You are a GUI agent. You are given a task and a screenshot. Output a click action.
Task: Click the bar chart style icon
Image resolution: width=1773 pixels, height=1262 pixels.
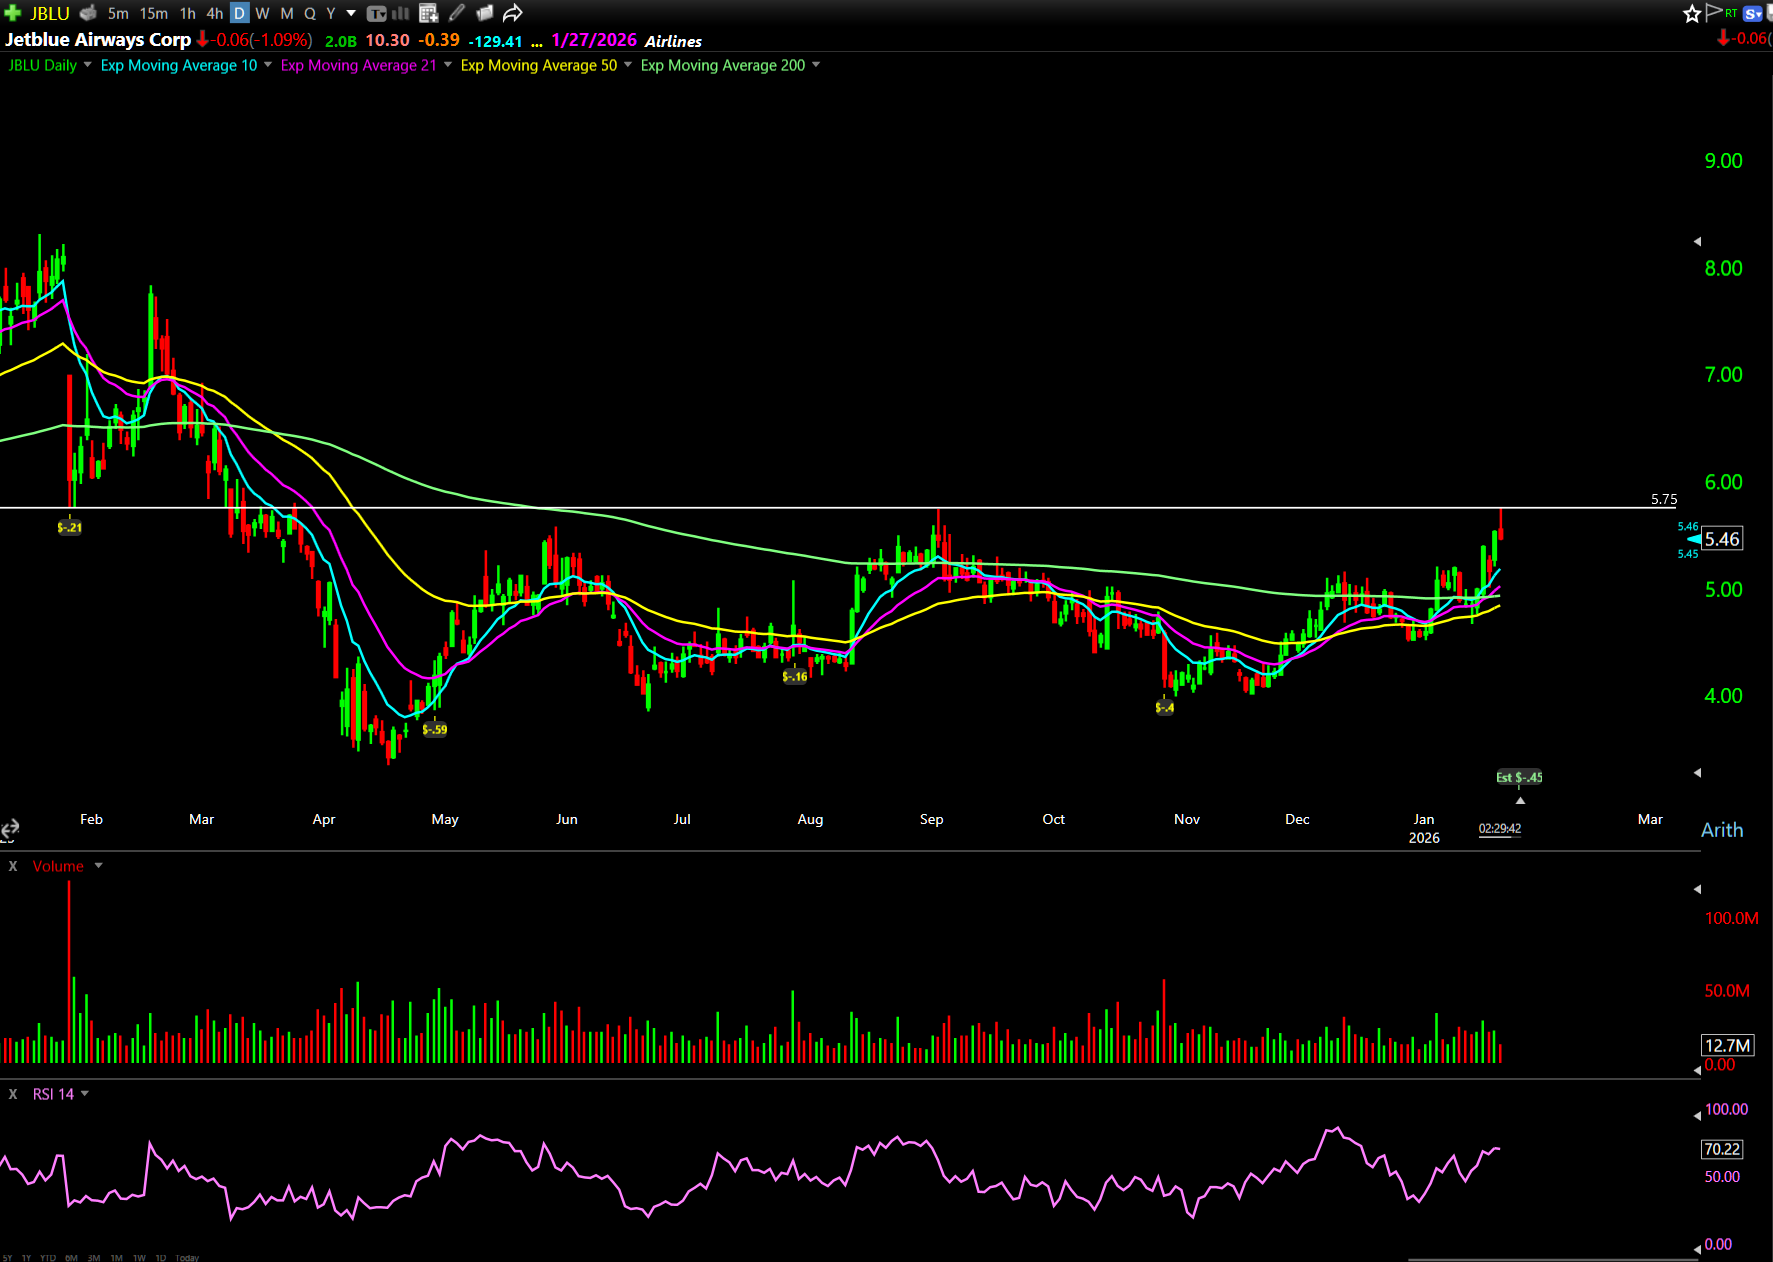pos(401,13)
